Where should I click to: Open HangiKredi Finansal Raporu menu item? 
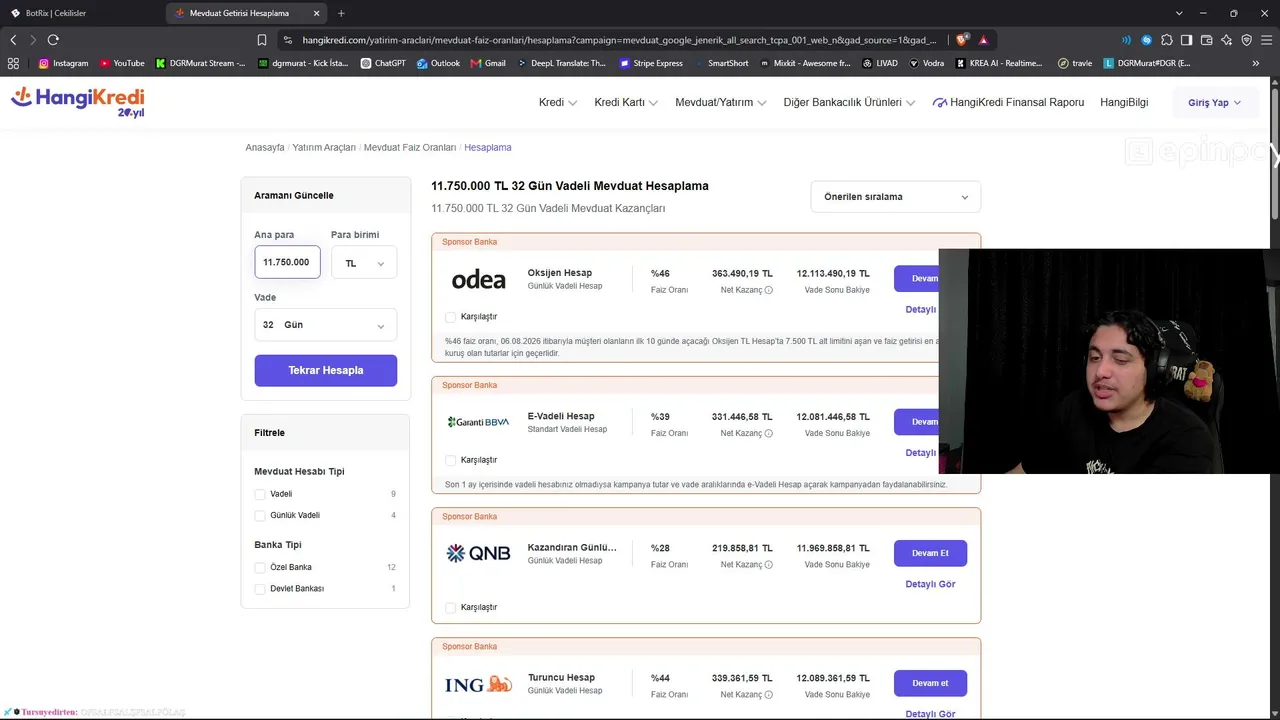click(x=1008, y=102)
